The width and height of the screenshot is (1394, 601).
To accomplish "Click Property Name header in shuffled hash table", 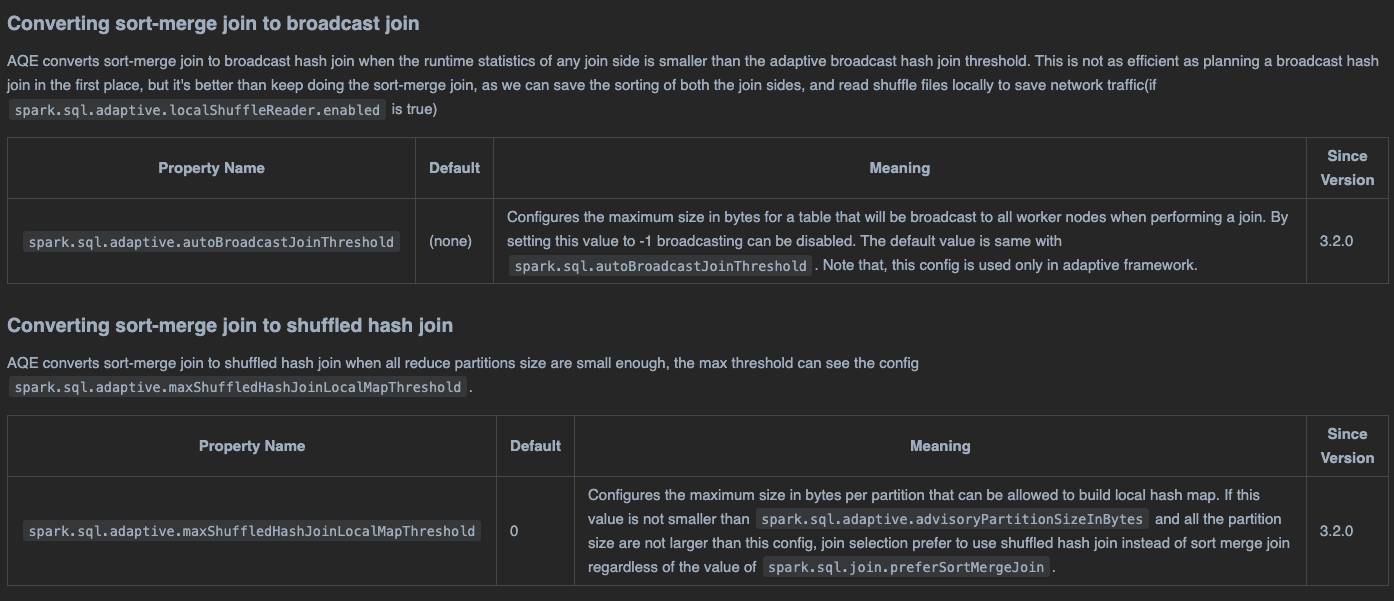I will pos(252,446).
